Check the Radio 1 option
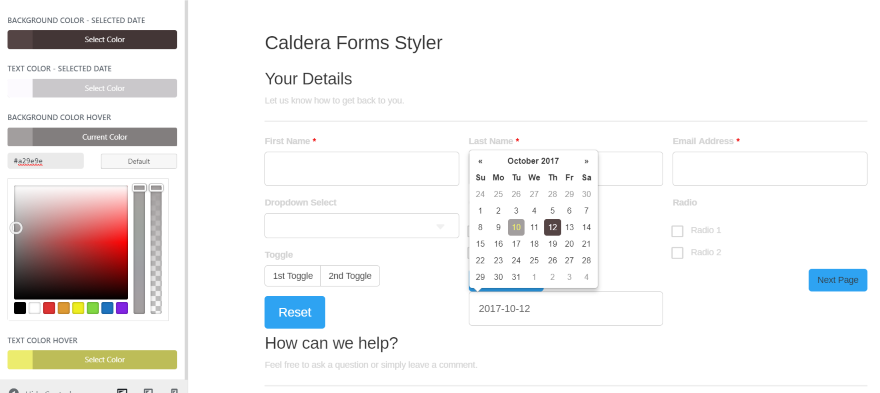This screenshot has height=393, width=880. [x=677, y=231]
